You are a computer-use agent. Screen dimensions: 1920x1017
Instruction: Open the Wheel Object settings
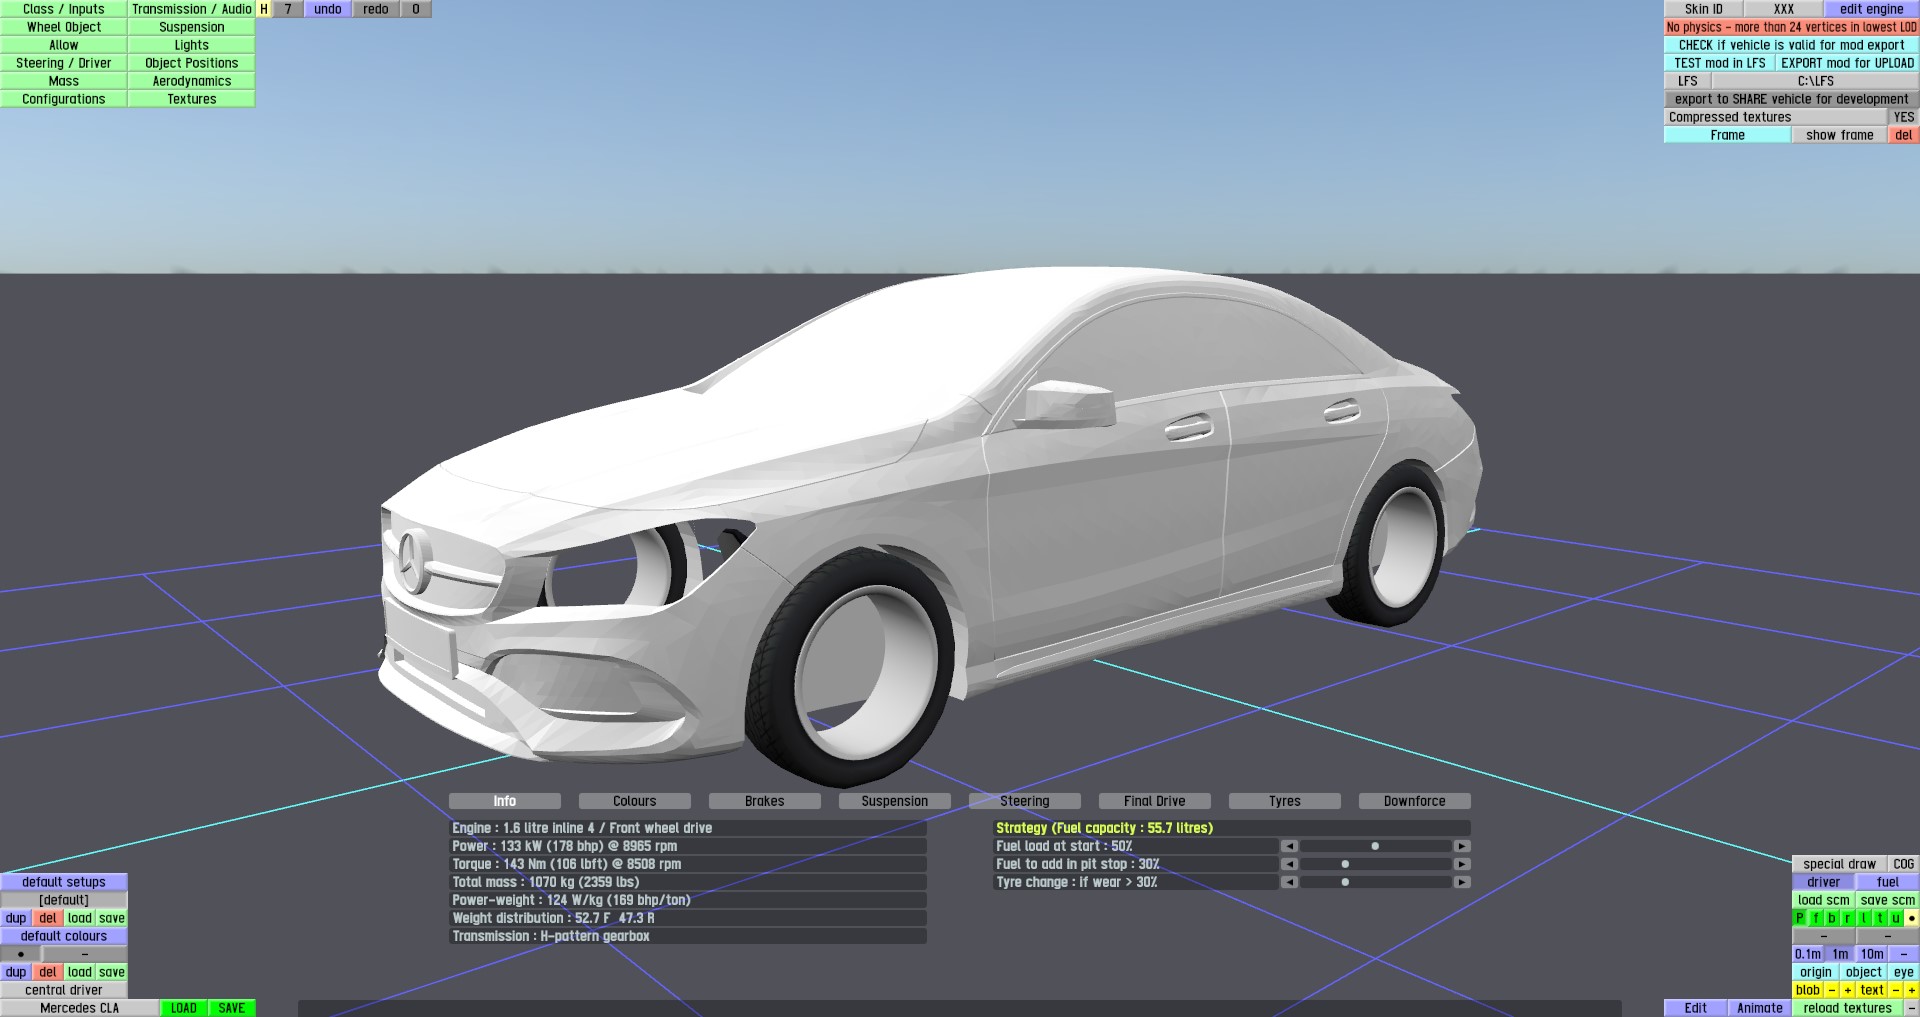[x=64, y=27]
